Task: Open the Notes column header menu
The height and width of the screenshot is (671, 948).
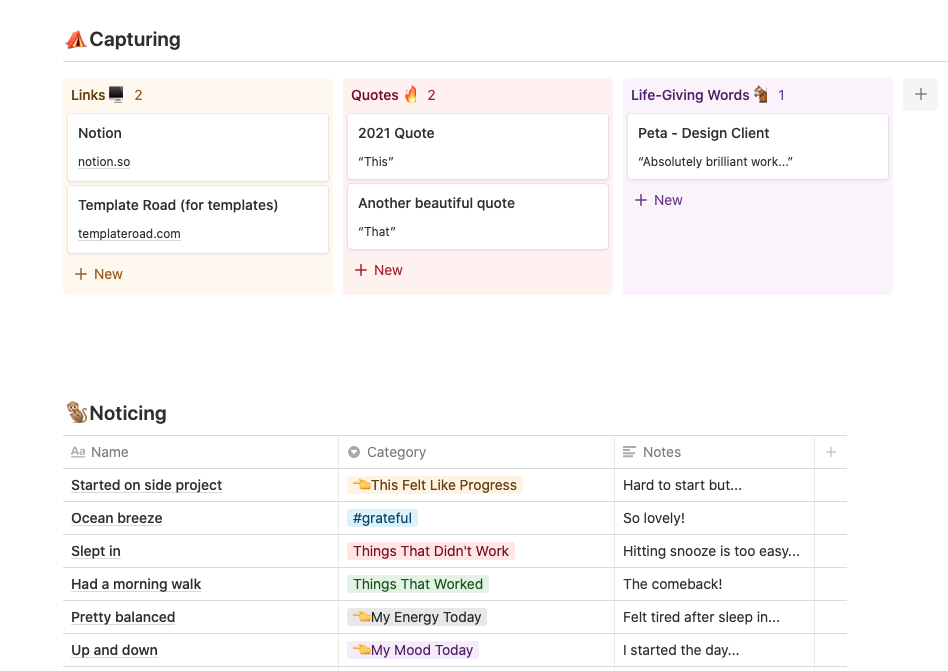Action: [662, 452]
